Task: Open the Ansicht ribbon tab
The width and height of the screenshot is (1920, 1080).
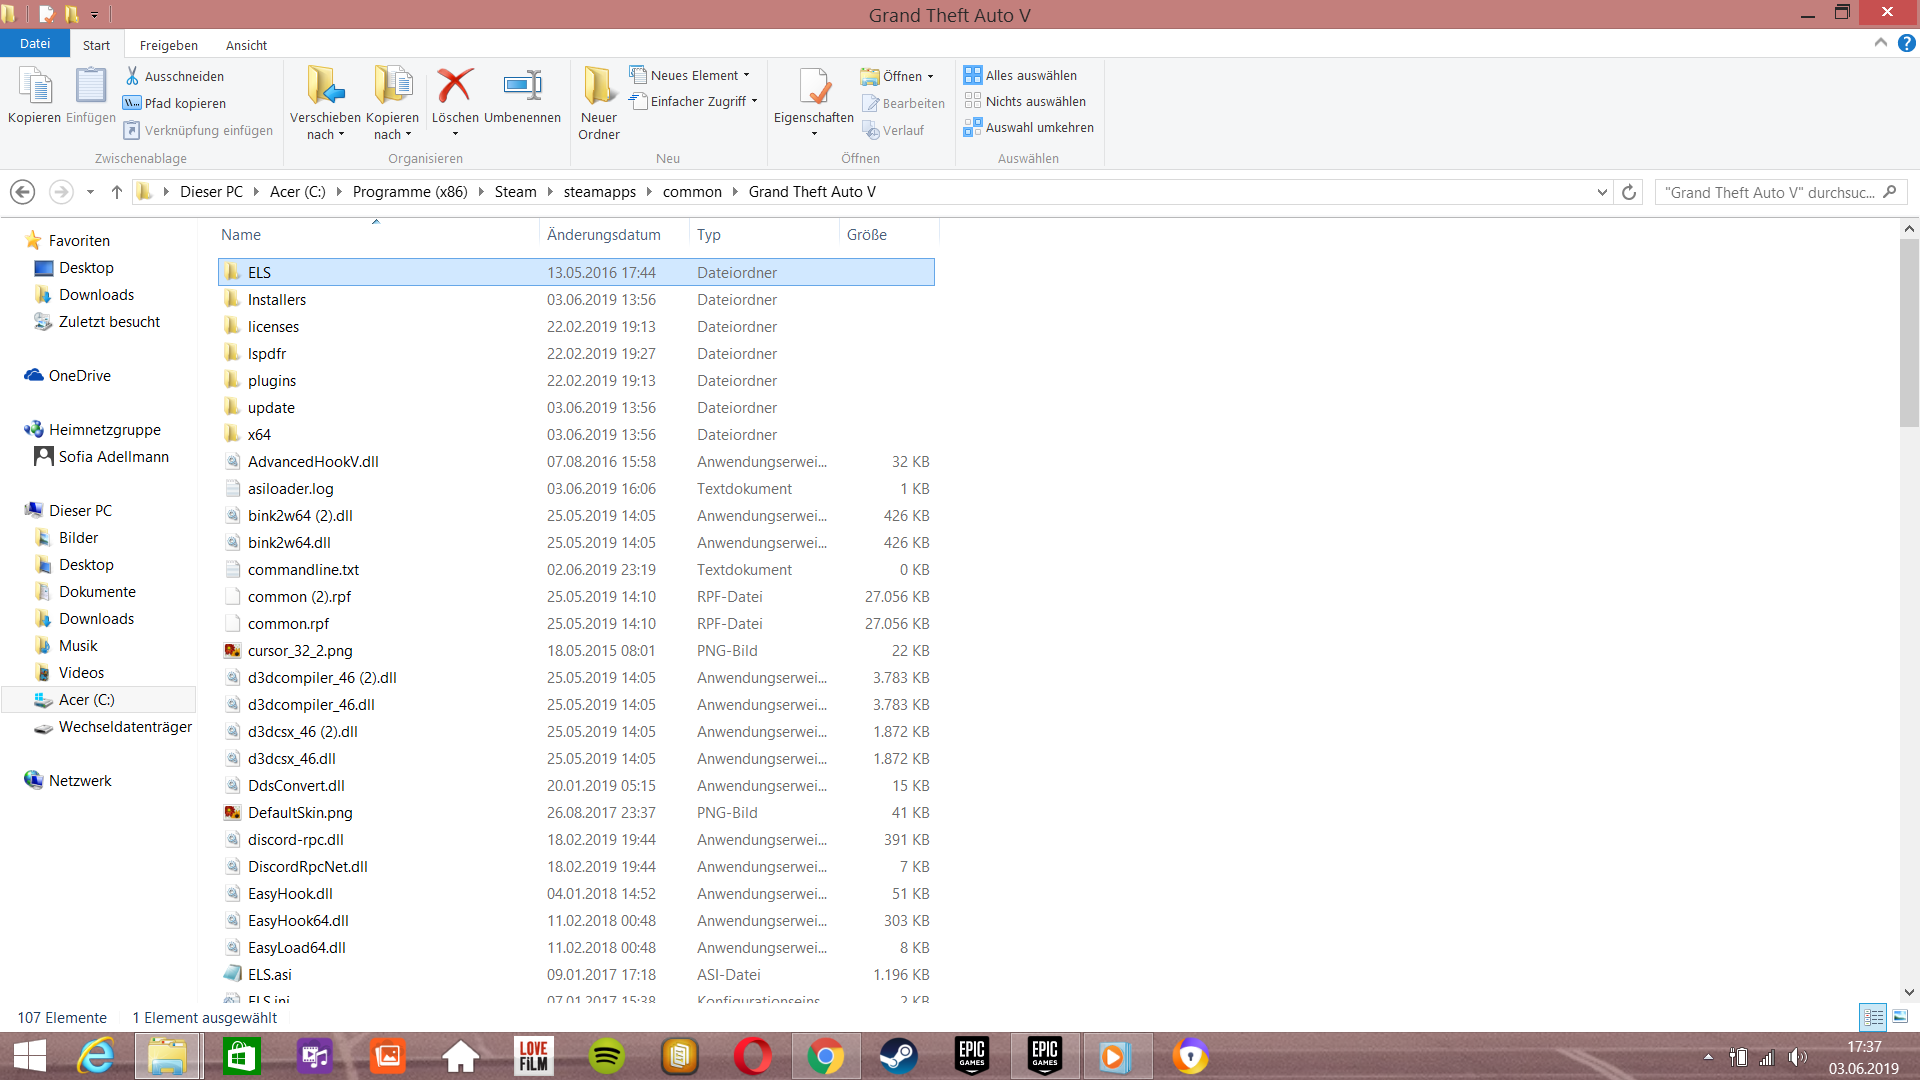Action: (246, 45)
